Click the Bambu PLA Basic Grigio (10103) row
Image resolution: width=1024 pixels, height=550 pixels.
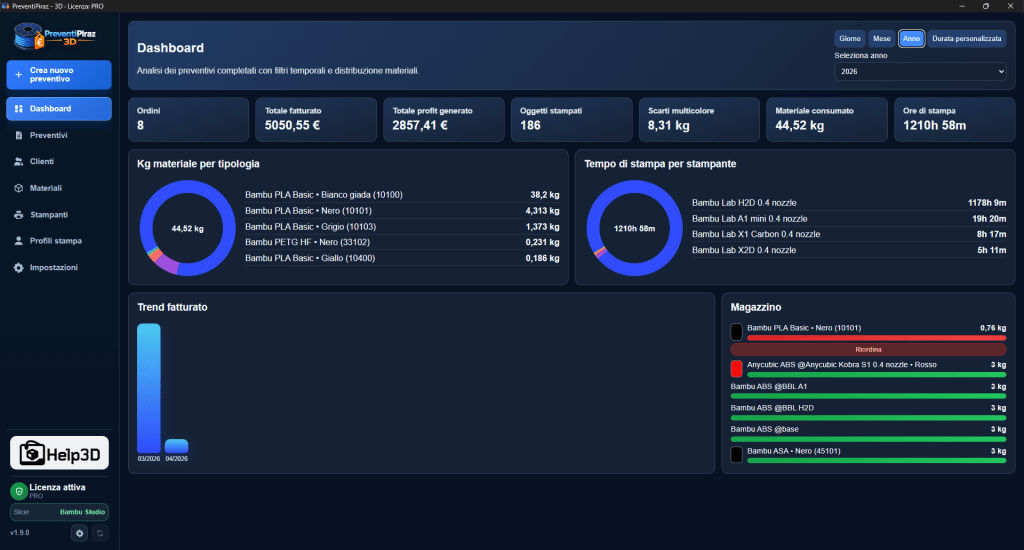402,227
